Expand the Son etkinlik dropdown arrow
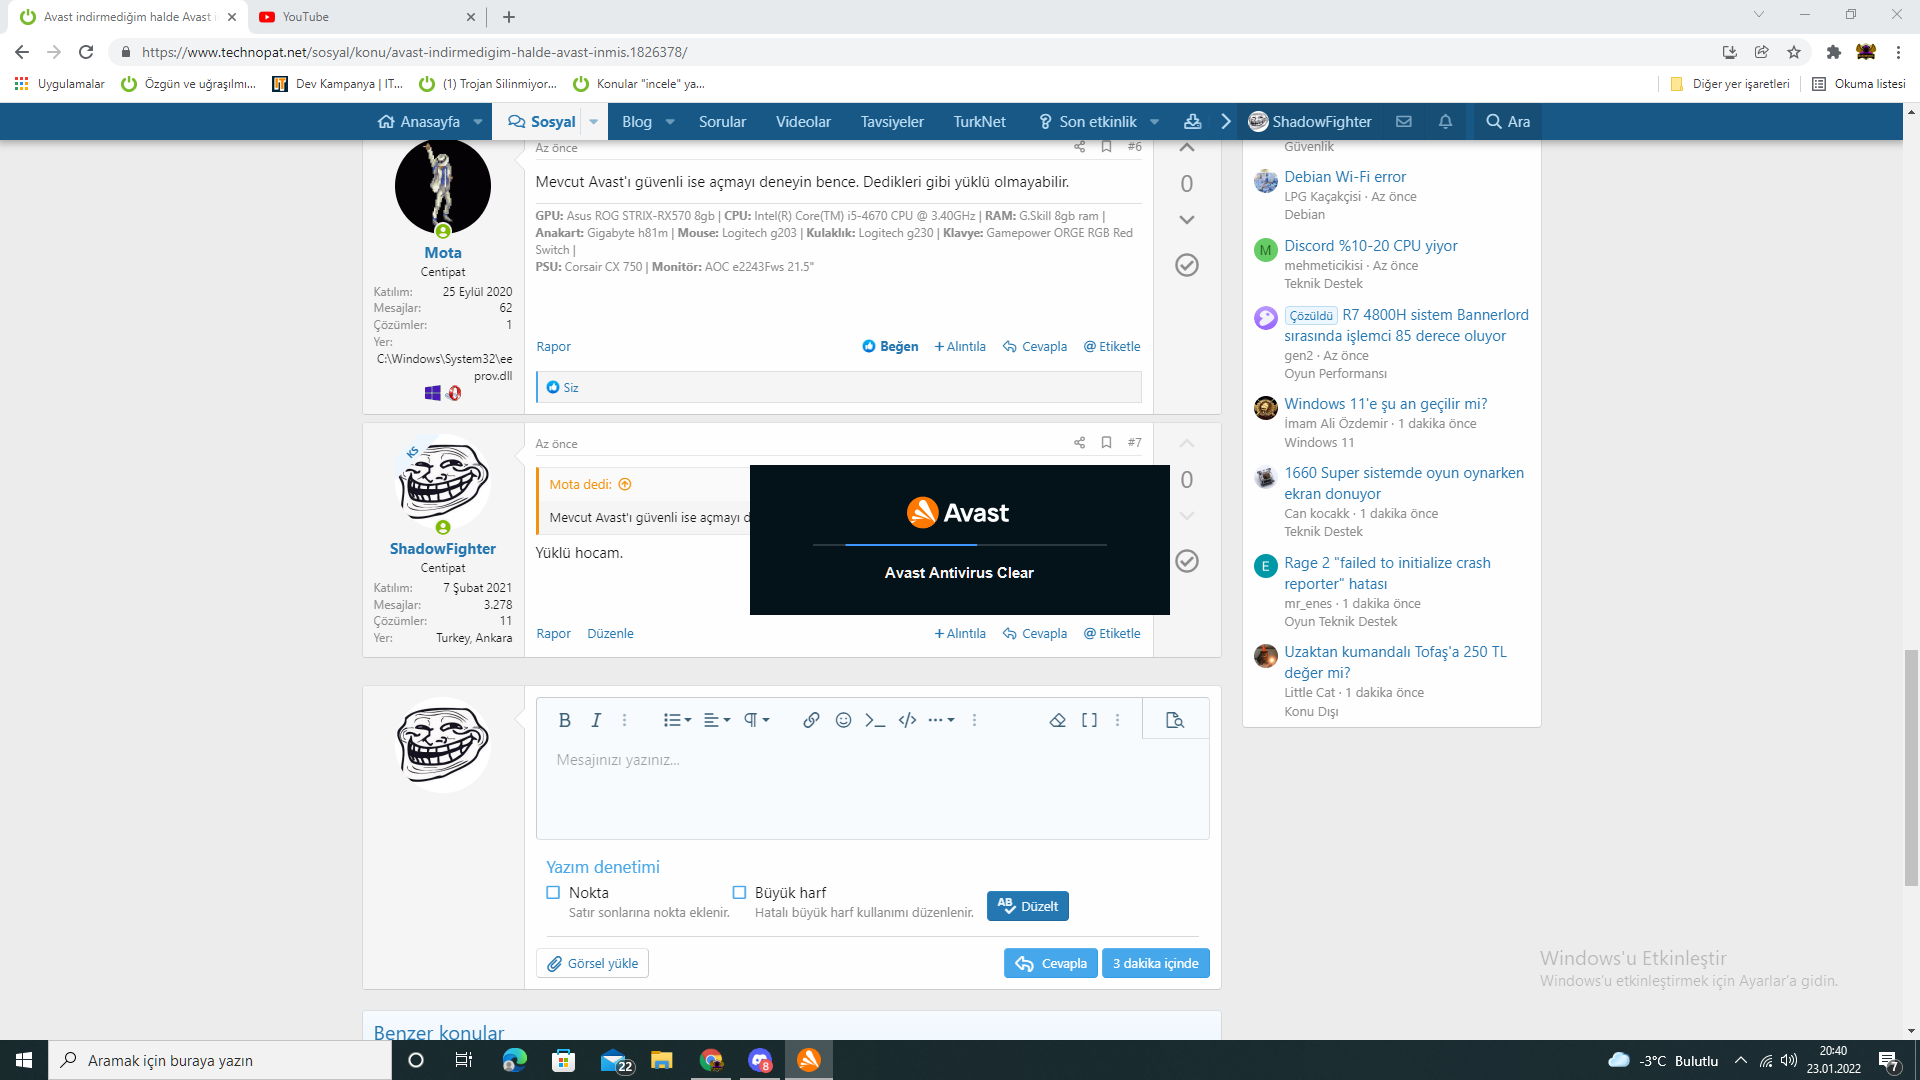1920x1080 pixels. pos(1155,122)
